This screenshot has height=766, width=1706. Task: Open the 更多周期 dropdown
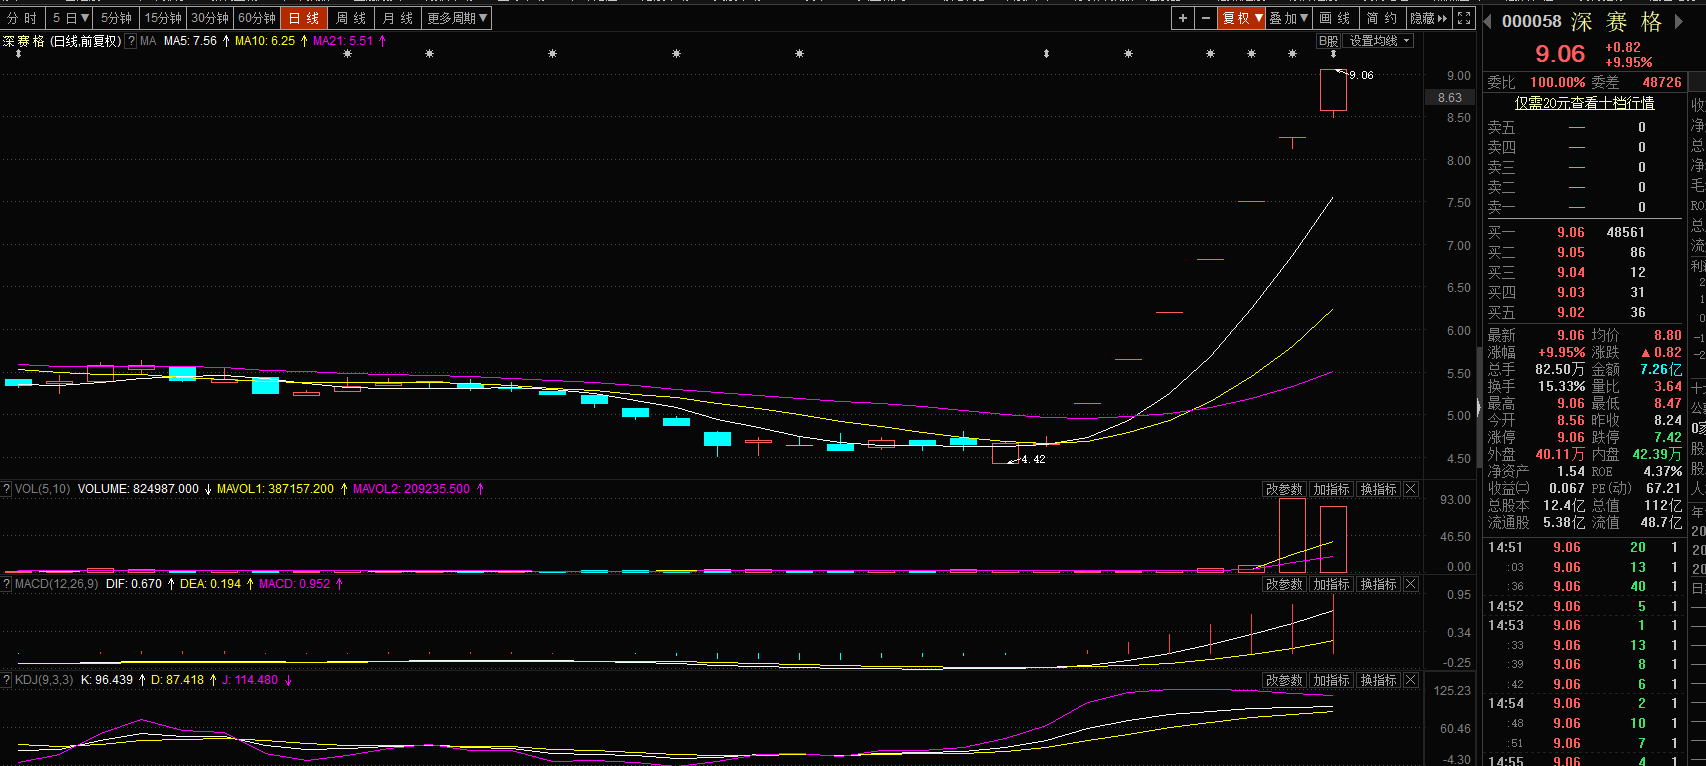click(457, 18)
